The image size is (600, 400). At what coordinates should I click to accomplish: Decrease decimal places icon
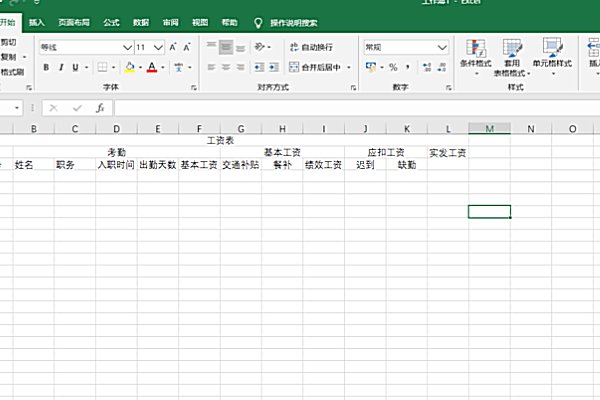click(442, 67)
